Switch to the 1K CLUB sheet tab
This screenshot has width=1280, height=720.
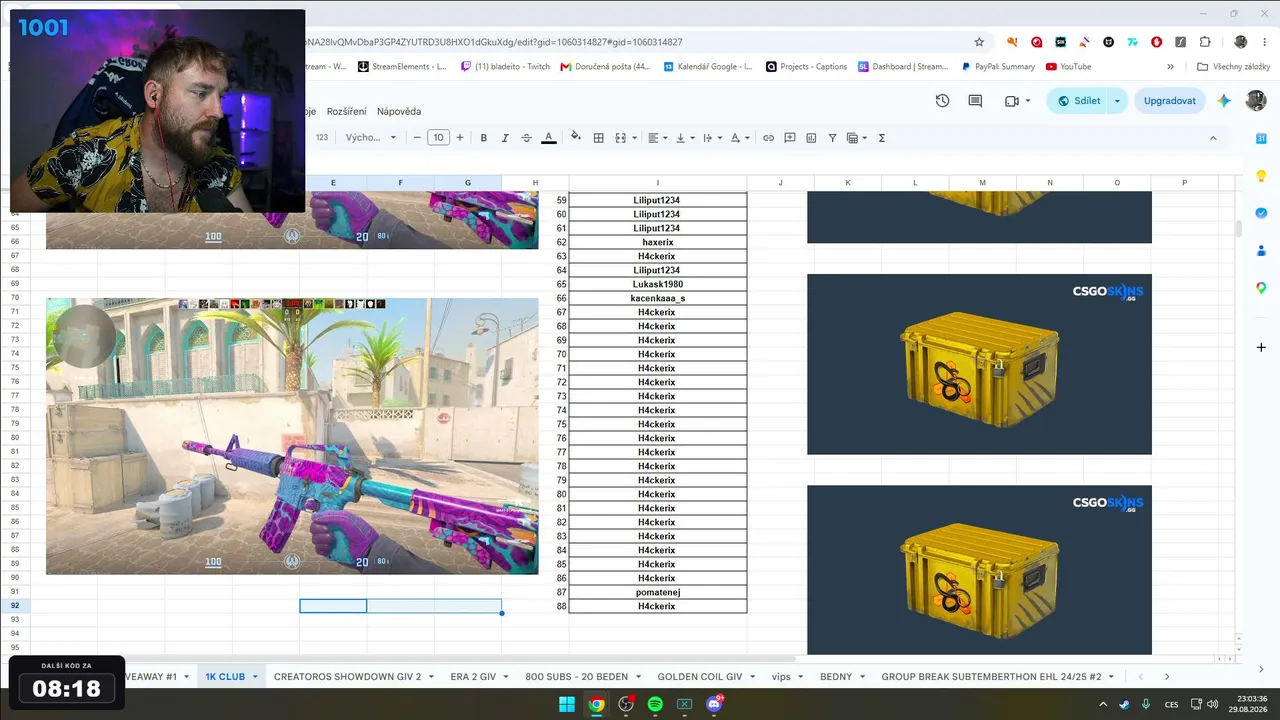pyautogui.click(x=231, y=677)
